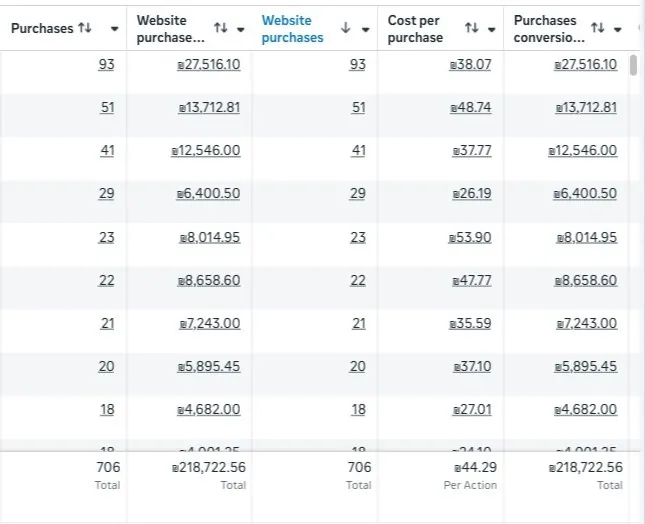Open cost per purchase ₪26.19

point(472,194)
